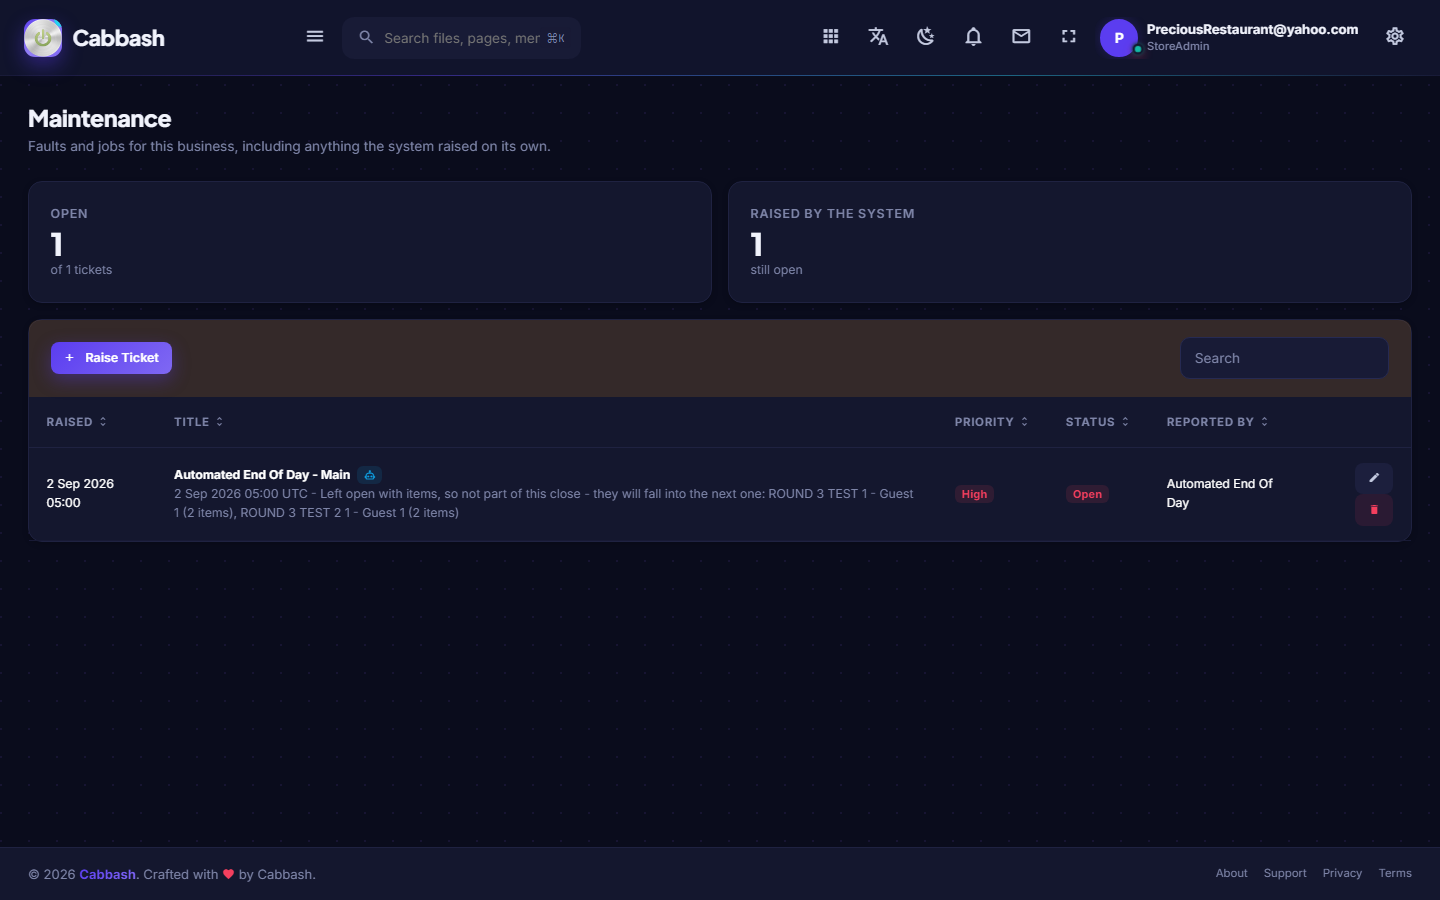Open the Terms footer link
Viewport: 1440px width, 900px height.
(1395, 873)
